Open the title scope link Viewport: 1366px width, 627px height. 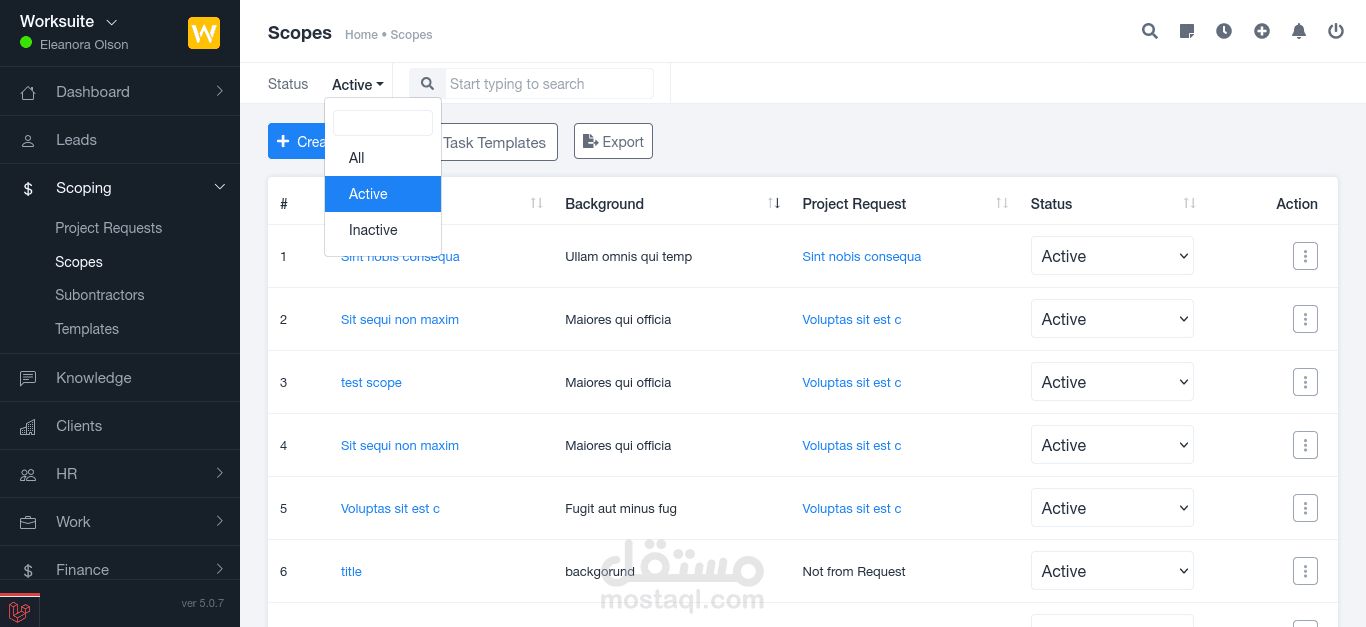click(x=351, y=571)
